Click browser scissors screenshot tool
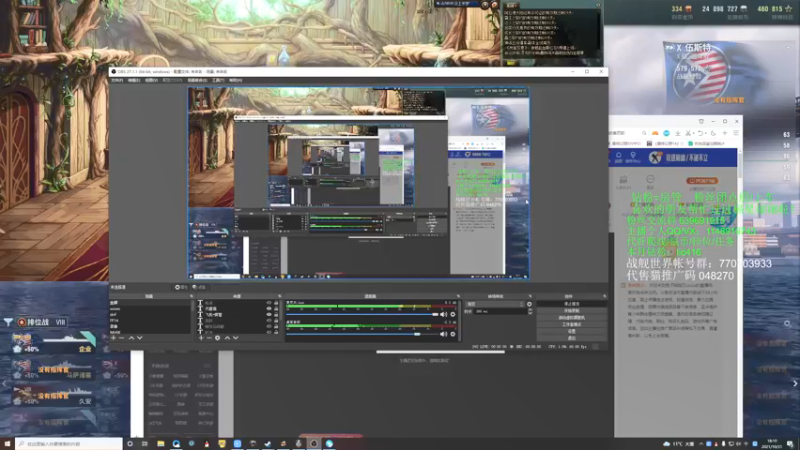 (689, 133)
